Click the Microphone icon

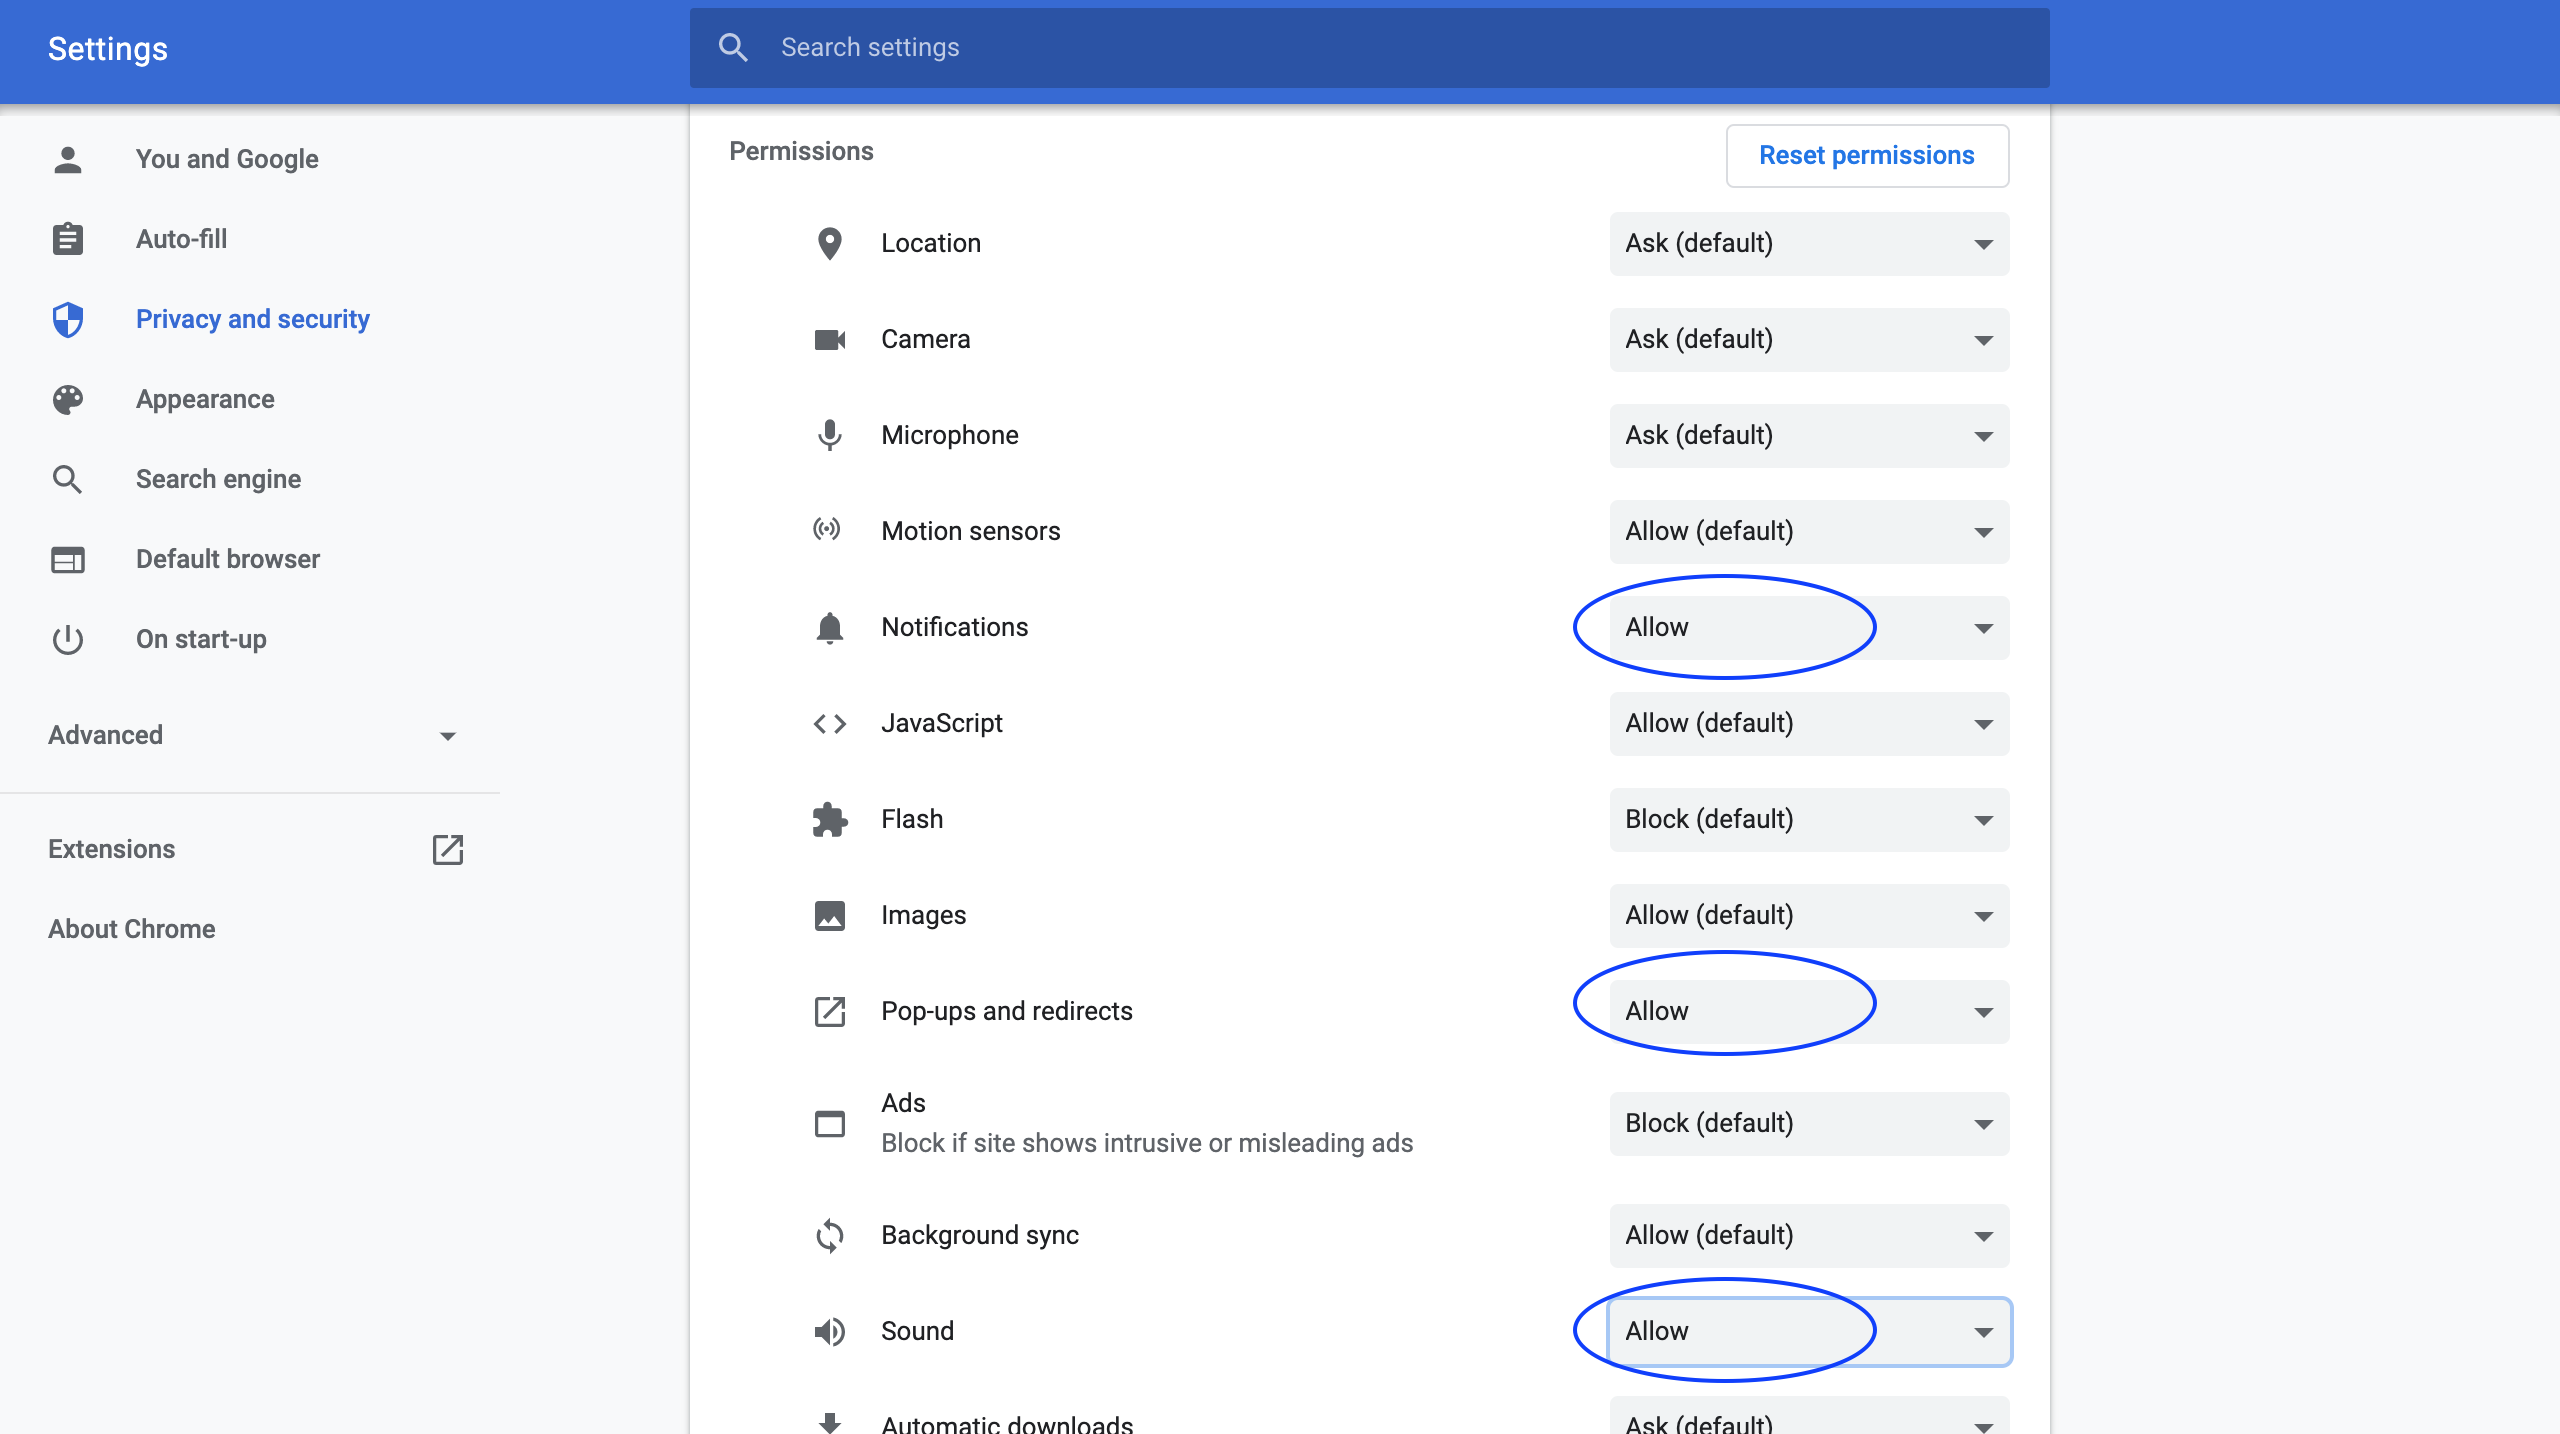point(829,435)
